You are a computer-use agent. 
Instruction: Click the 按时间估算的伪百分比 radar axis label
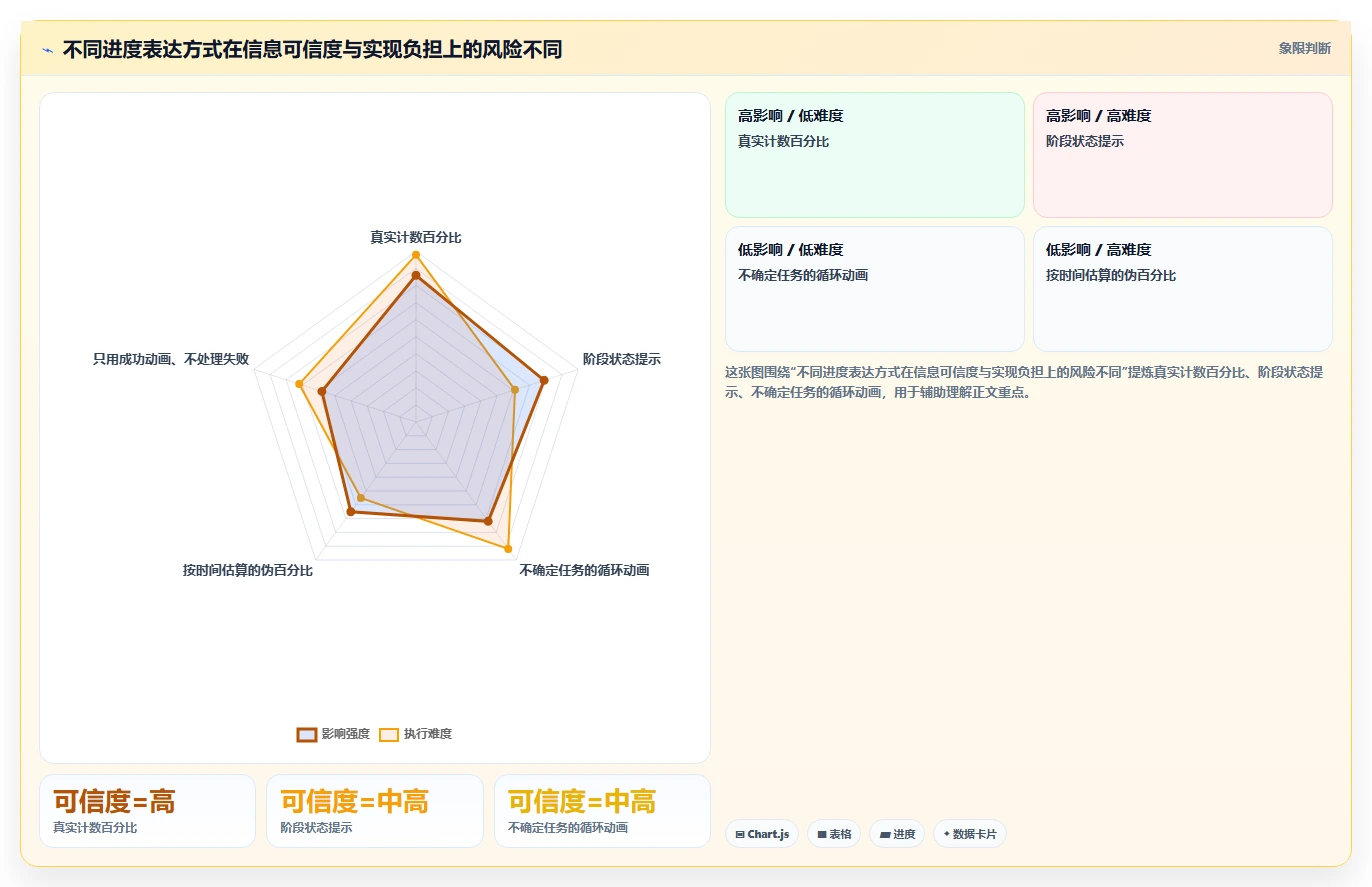point(248,570)
